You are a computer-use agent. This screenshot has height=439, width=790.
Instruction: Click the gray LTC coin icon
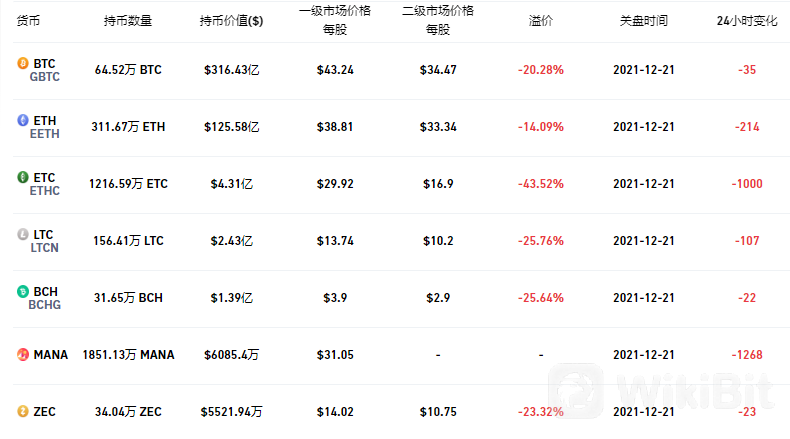point(23,234)
